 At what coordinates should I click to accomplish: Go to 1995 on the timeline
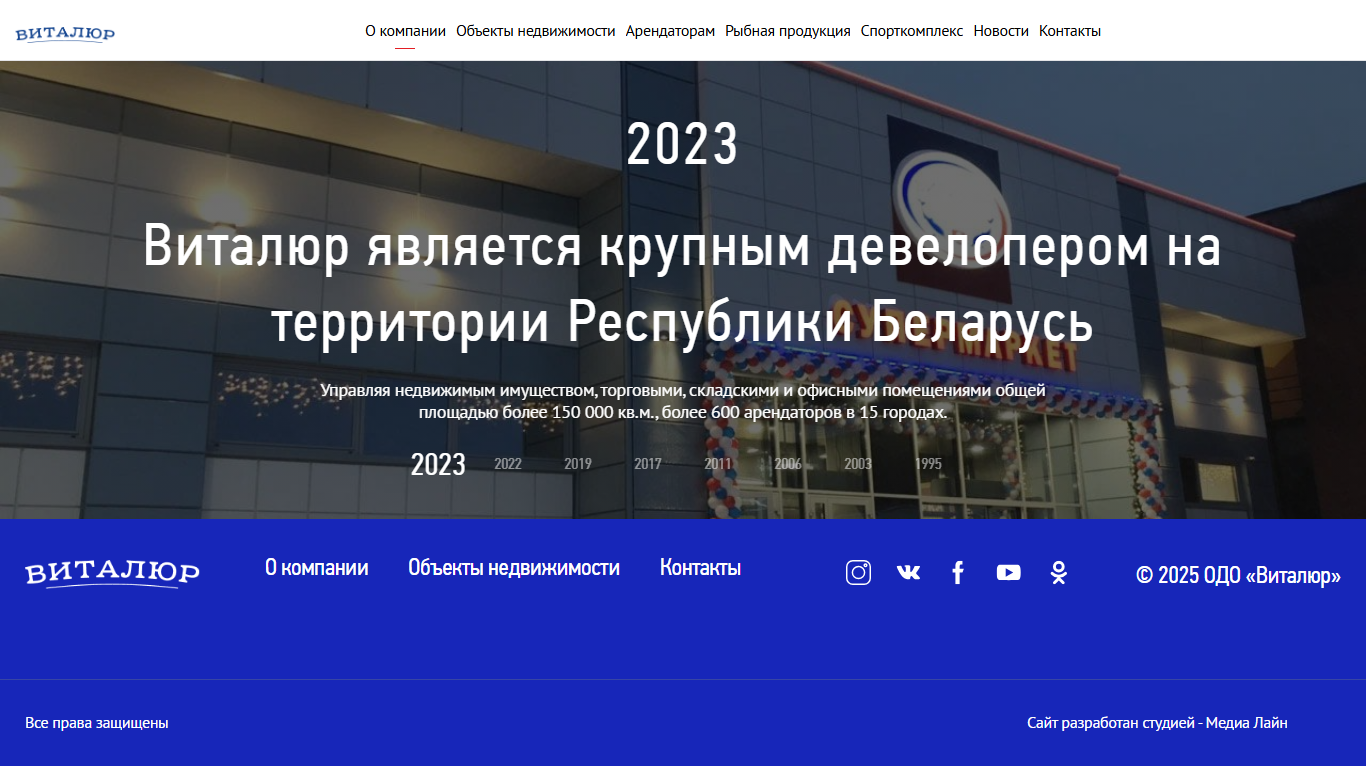pos(928,464)
